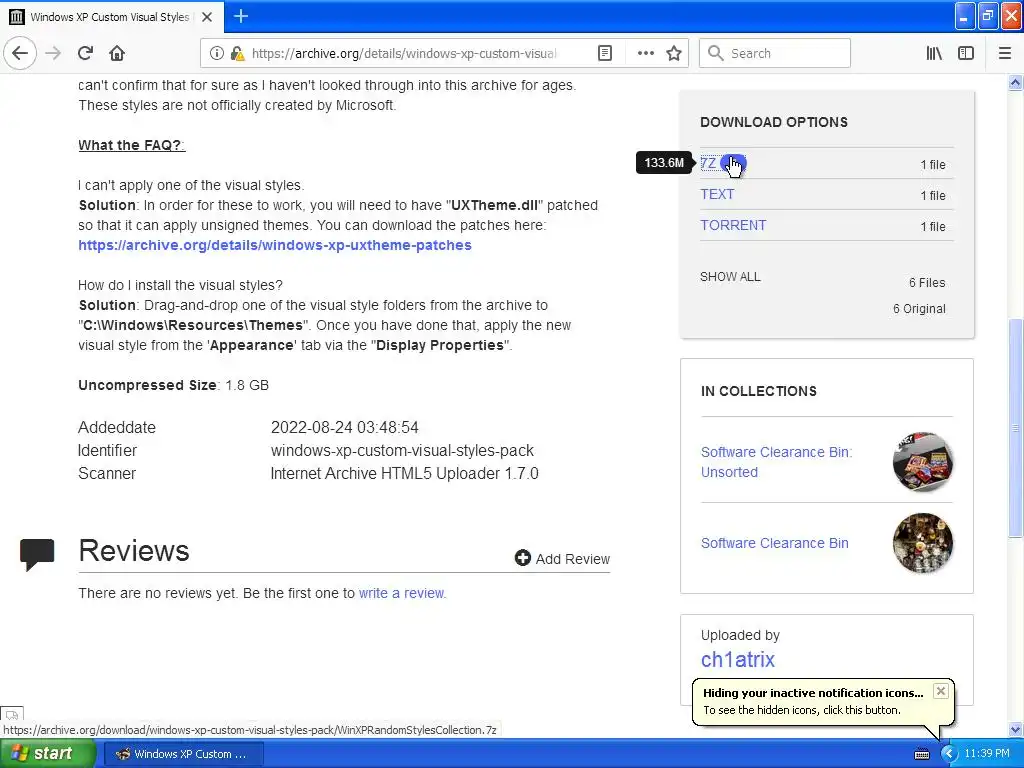Viewport: 1024px width, 768px height.
Task: Click the Uncompressed Size 1.8 GB text
Action: pos(173,385)
